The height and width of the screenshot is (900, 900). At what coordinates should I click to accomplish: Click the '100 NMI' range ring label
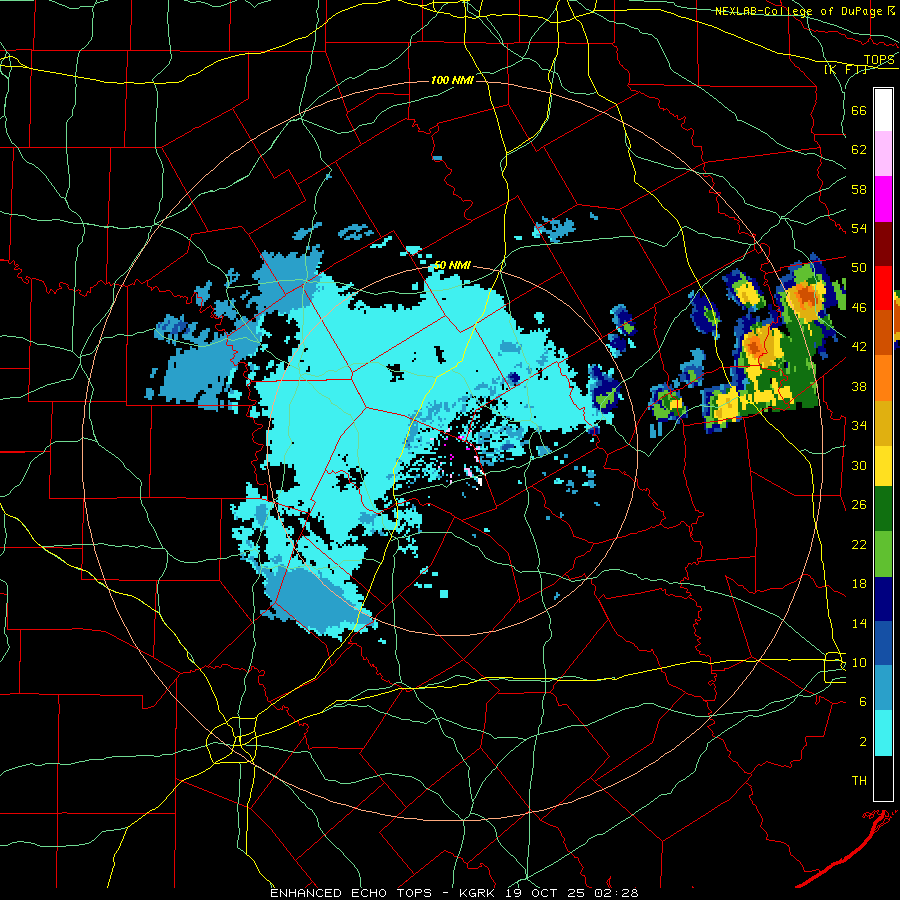pyautogui.click(x=452, y=80)
